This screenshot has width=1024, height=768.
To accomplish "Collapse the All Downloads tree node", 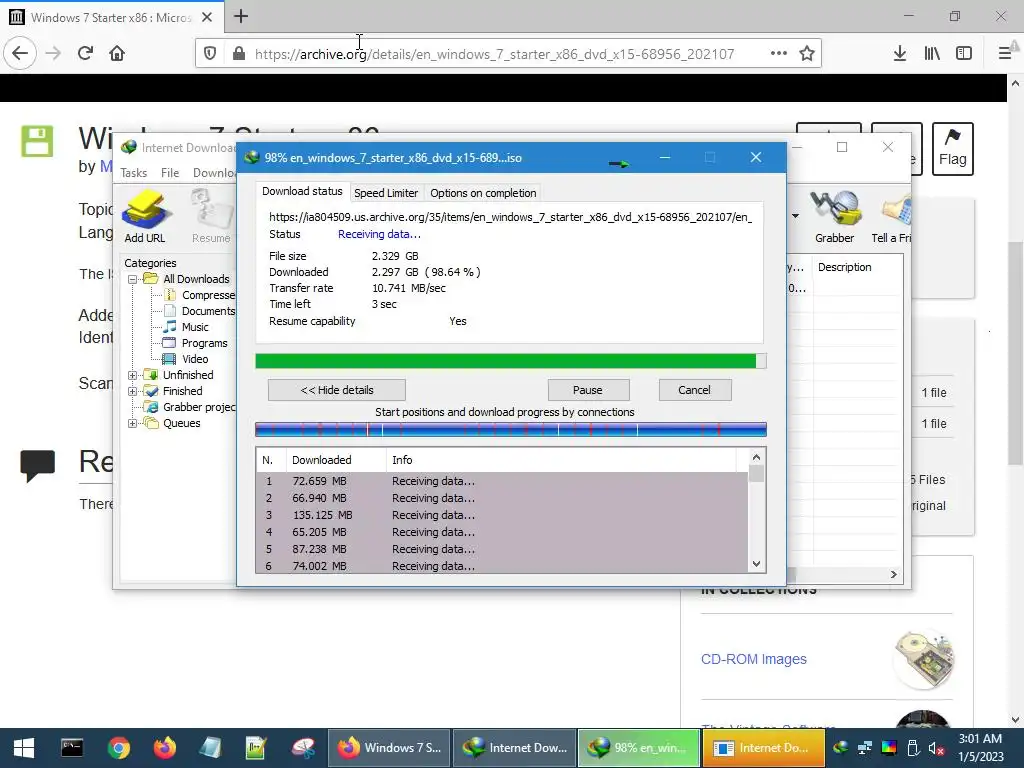I will (x=133, y=279).
